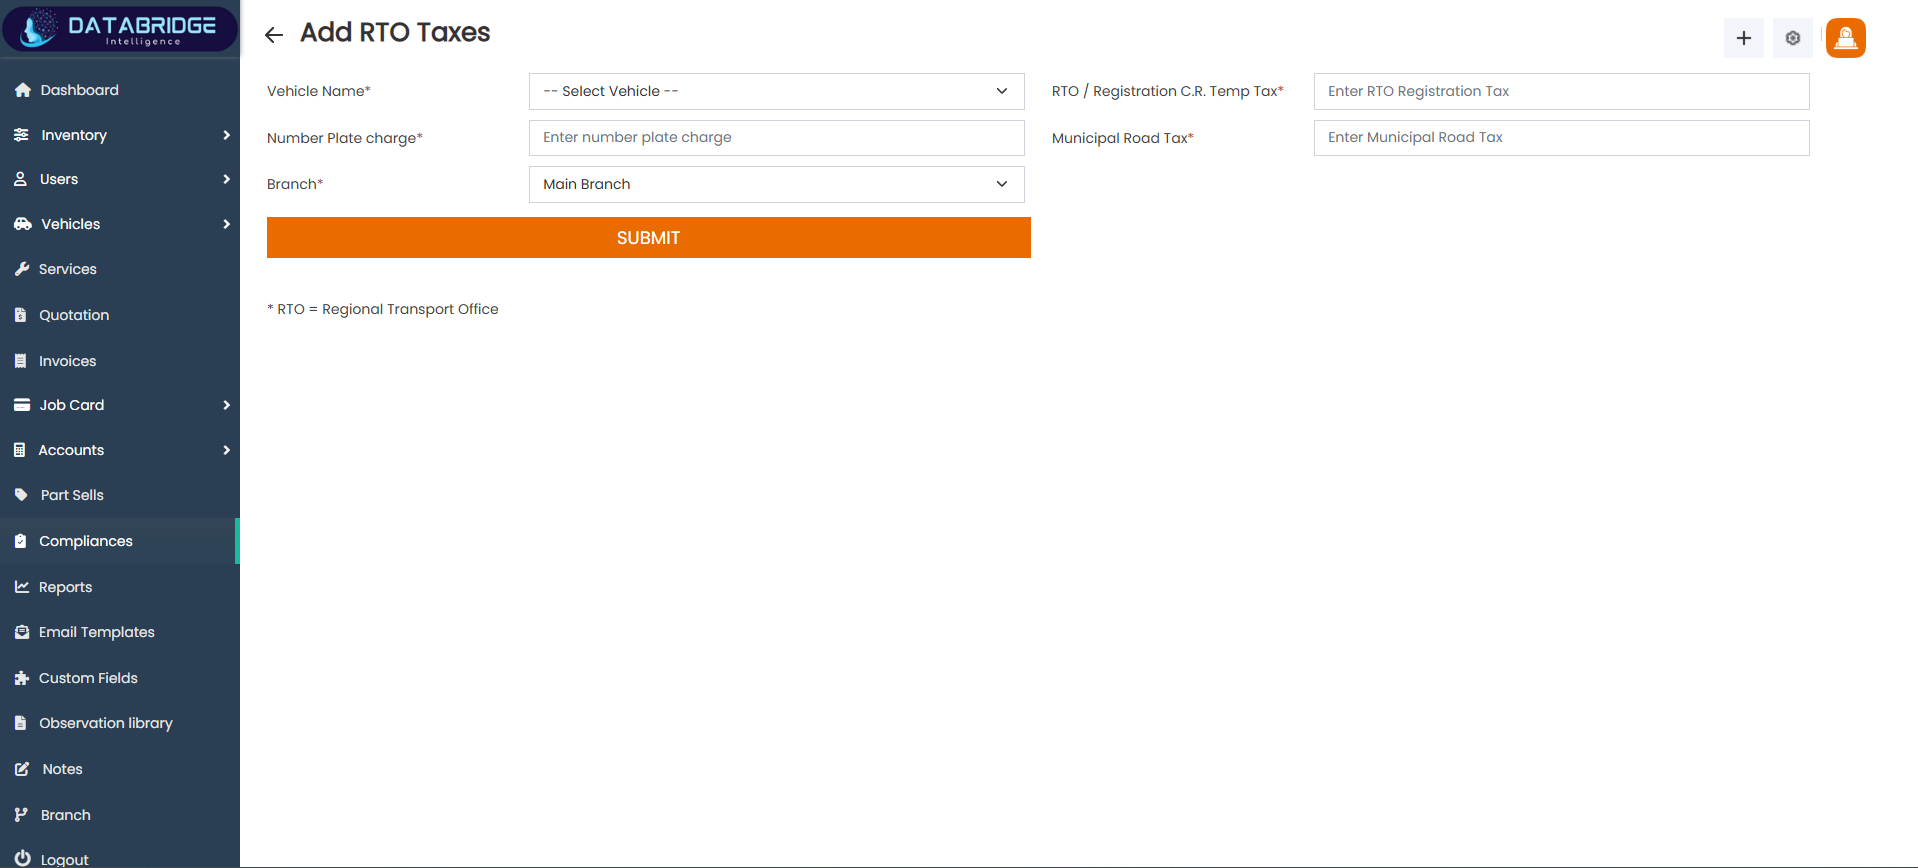Expand the Users submenu chevron

click(x=227, y=179)
